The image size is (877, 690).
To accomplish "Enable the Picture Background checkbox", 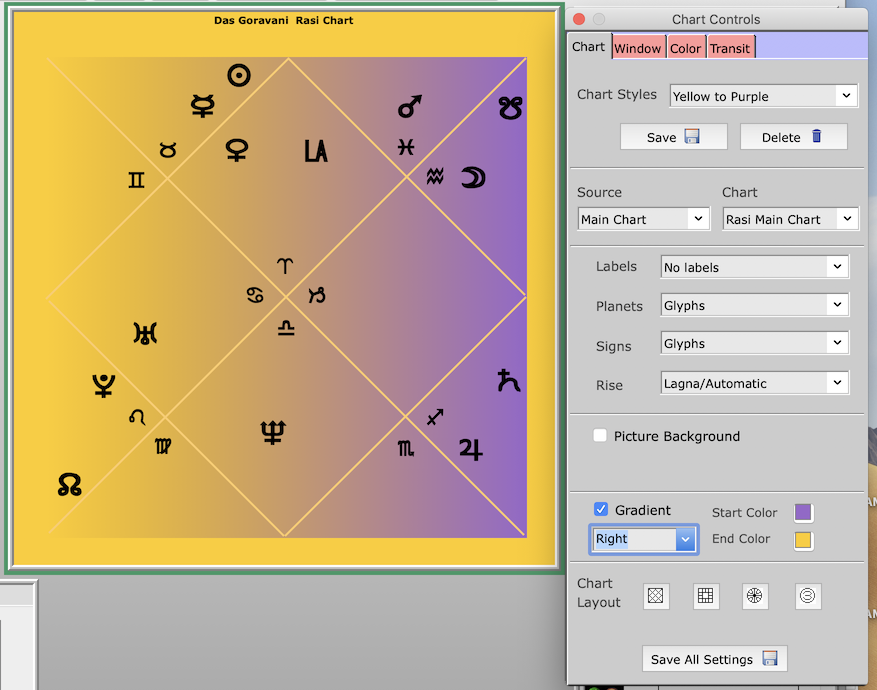I will click(600, 436).
